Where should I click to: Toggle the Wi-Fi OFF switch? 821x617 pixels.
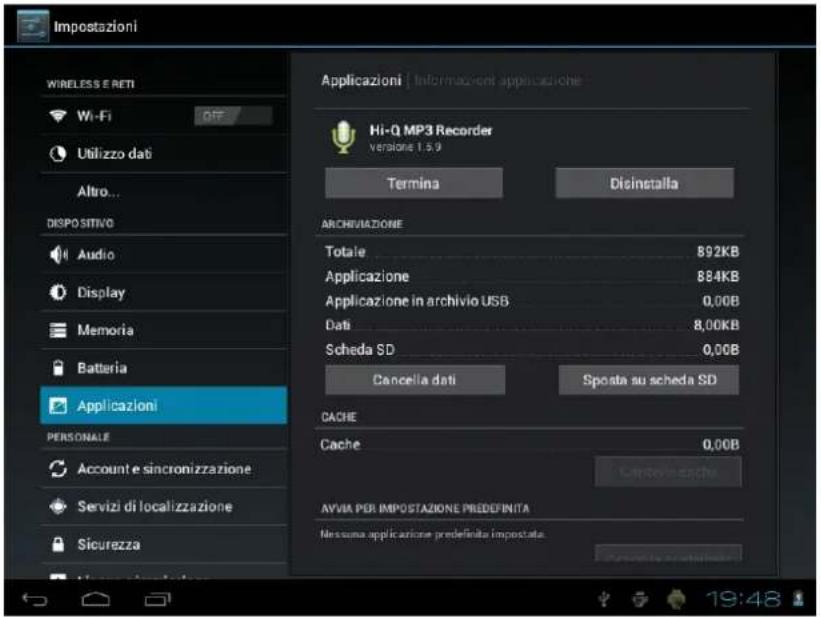233,116
